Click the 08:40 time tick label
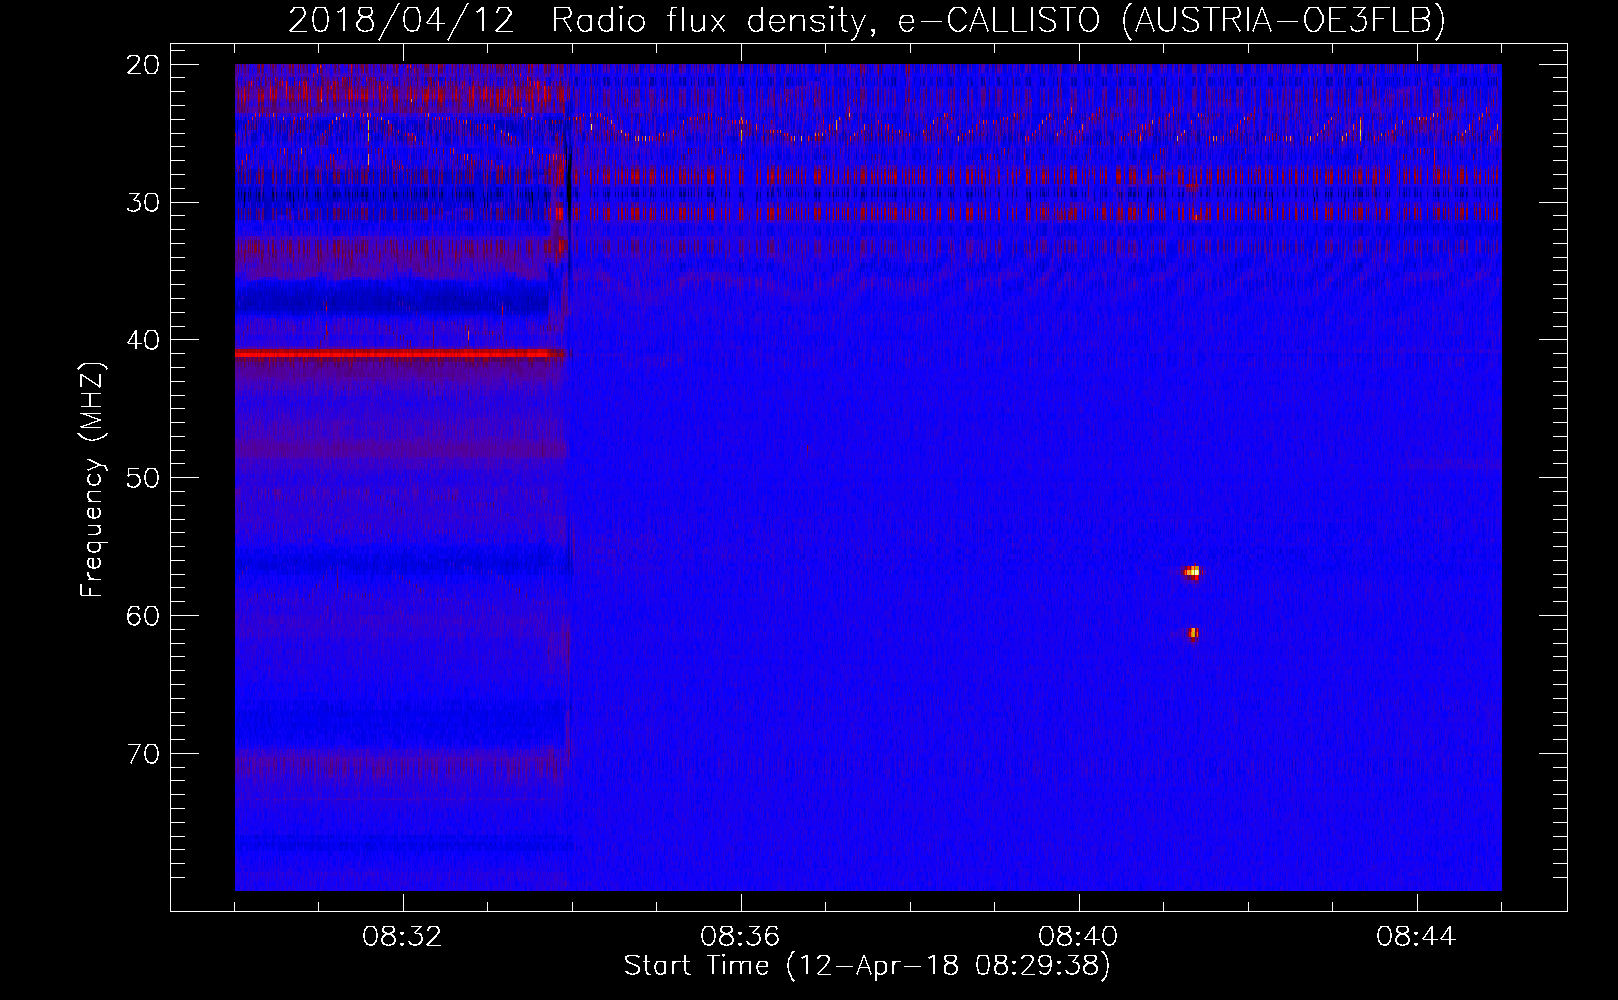This screenshot has height=1000, width=1618. pyautogui.click(x=1078, y=937)
